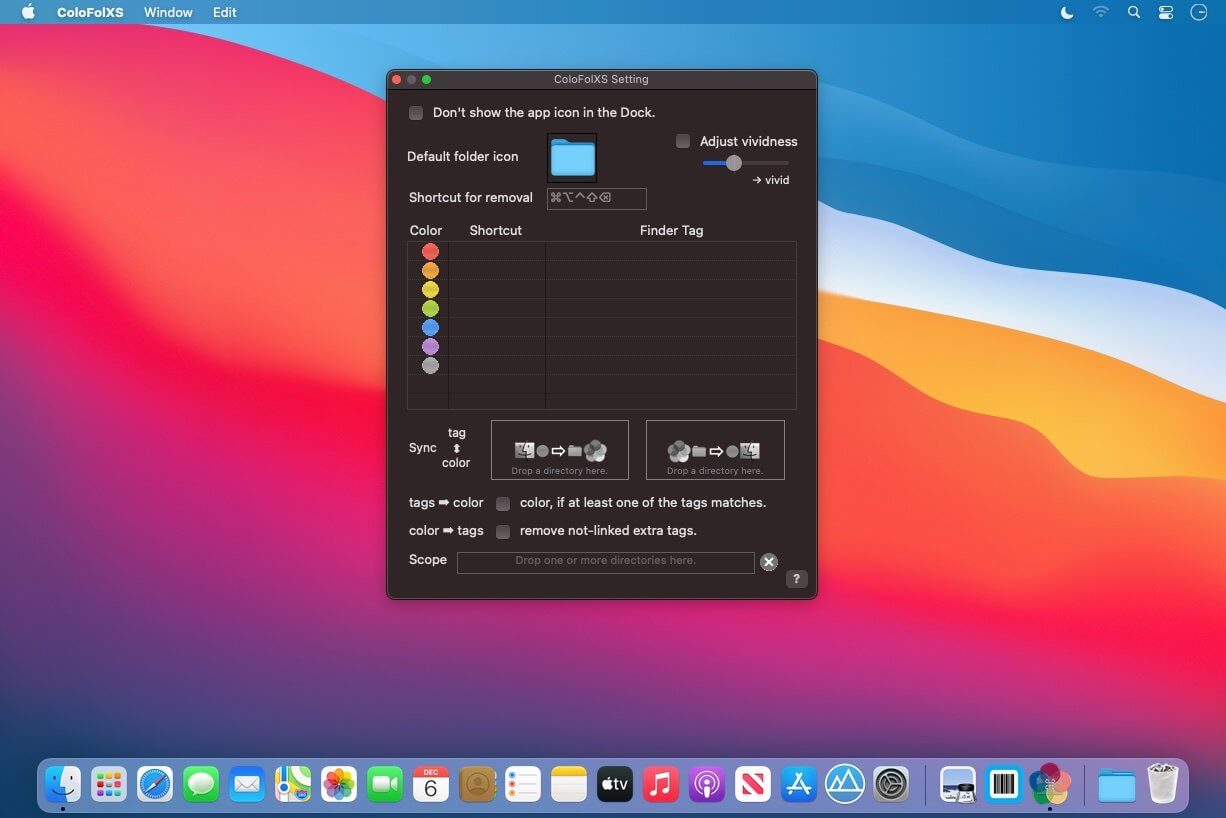1226x818 pixels.
Task: Open the ColoFolXS application menu
Action: 91,12
